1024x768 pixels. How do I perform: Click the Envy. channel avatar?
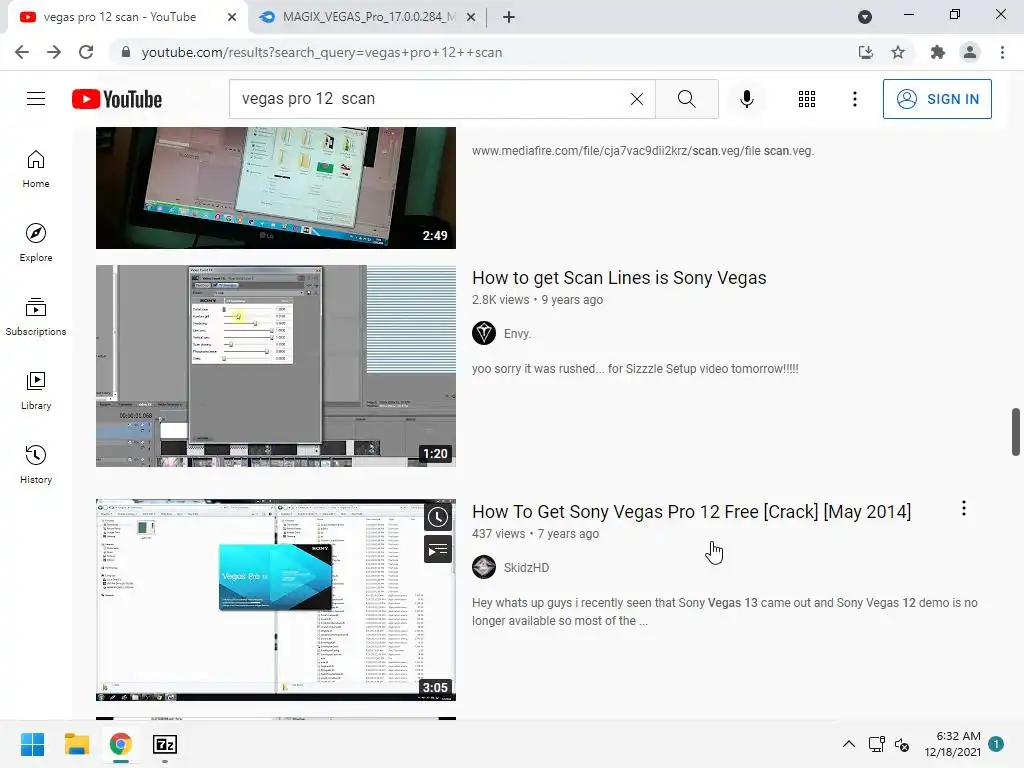484,333
